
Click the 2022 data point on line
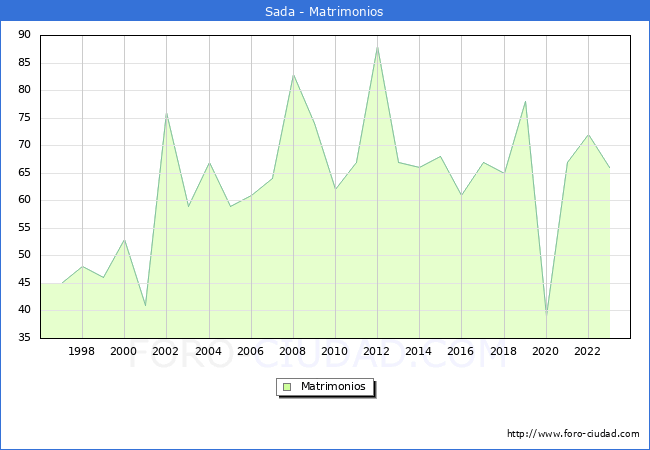[x=588, y=135]
